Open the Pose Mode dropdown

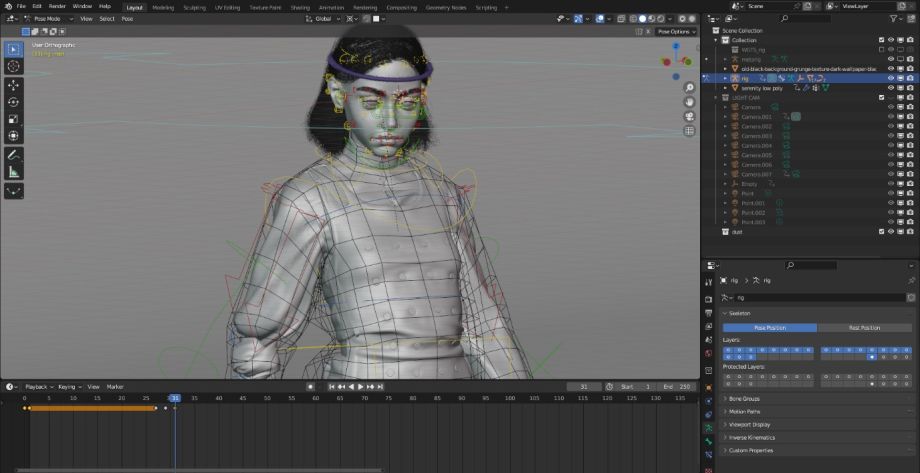[x=48, y=19]
